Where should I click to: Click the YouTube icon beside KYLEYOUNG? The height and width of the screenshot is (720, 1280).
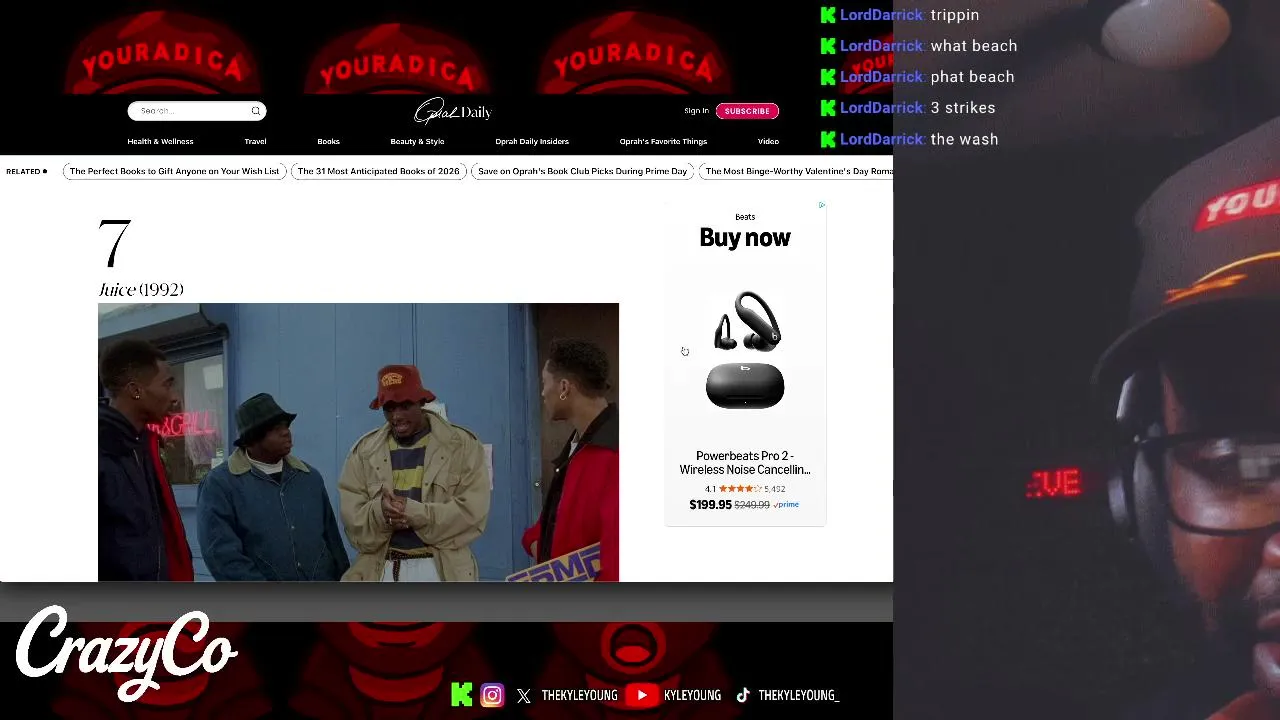[x=642, y=695]
